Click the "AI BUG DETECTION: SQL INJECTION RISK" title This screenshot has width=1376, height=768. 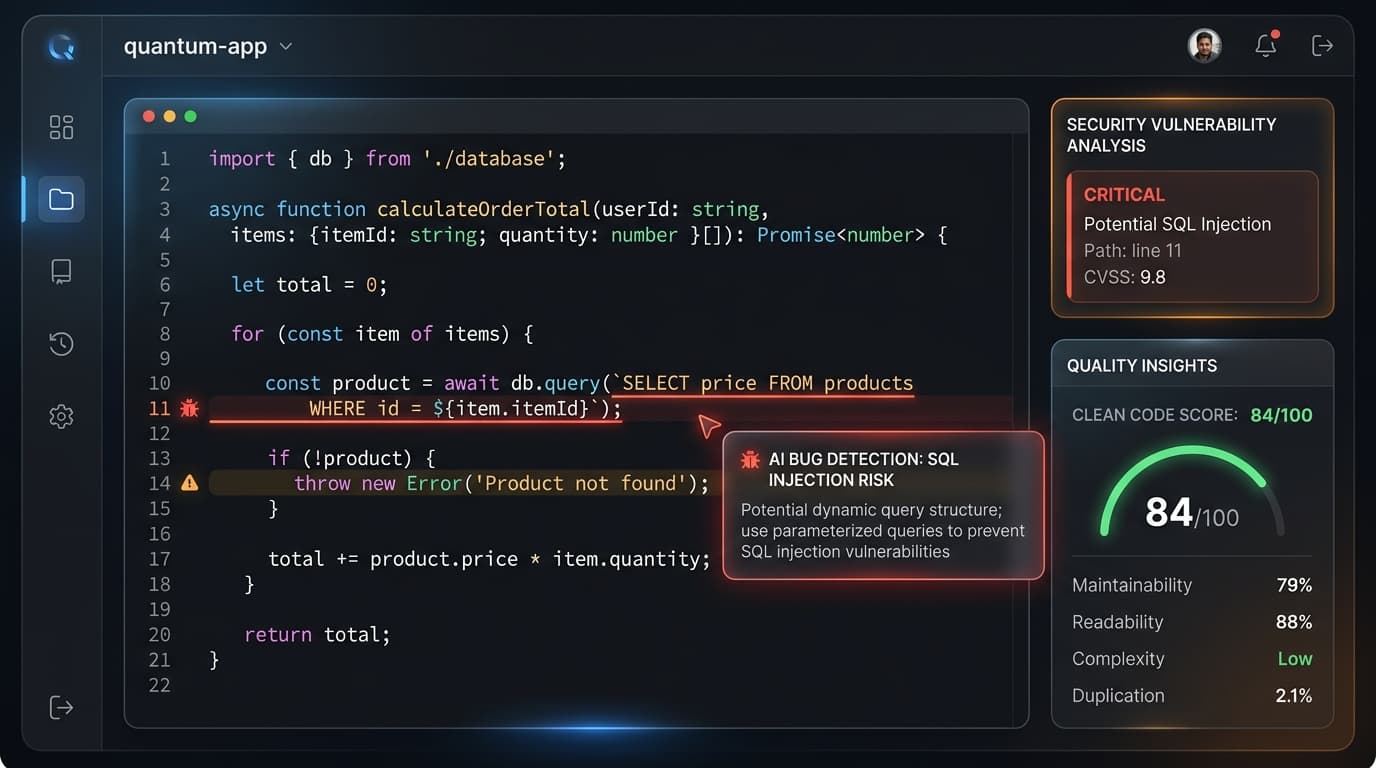[864, 470]
